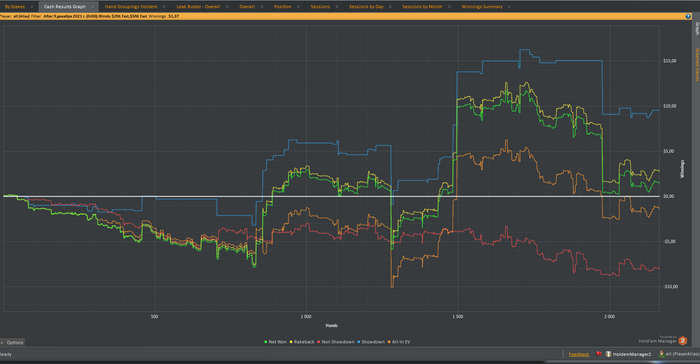Open the Sessions by Month tab

(x=422, y=7)
